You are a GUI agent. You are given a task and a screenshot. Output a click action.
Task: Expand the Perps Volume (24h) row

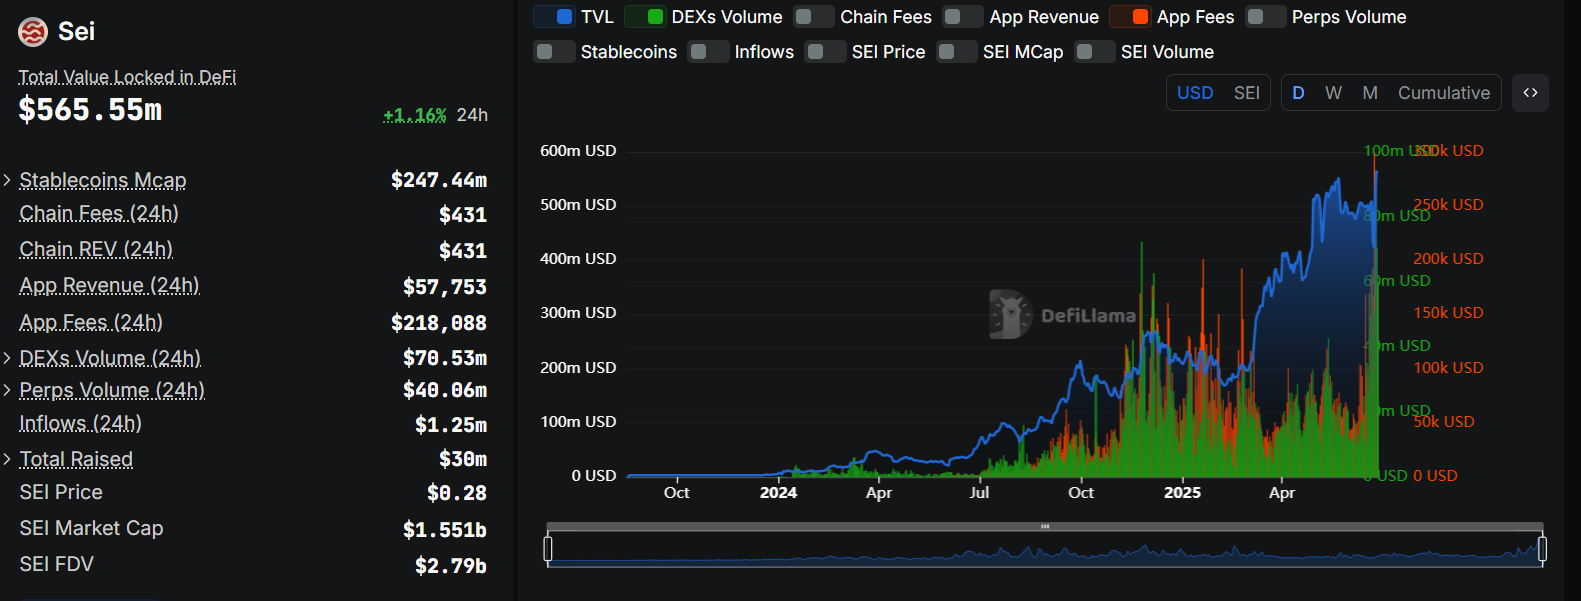pos(8,390)
